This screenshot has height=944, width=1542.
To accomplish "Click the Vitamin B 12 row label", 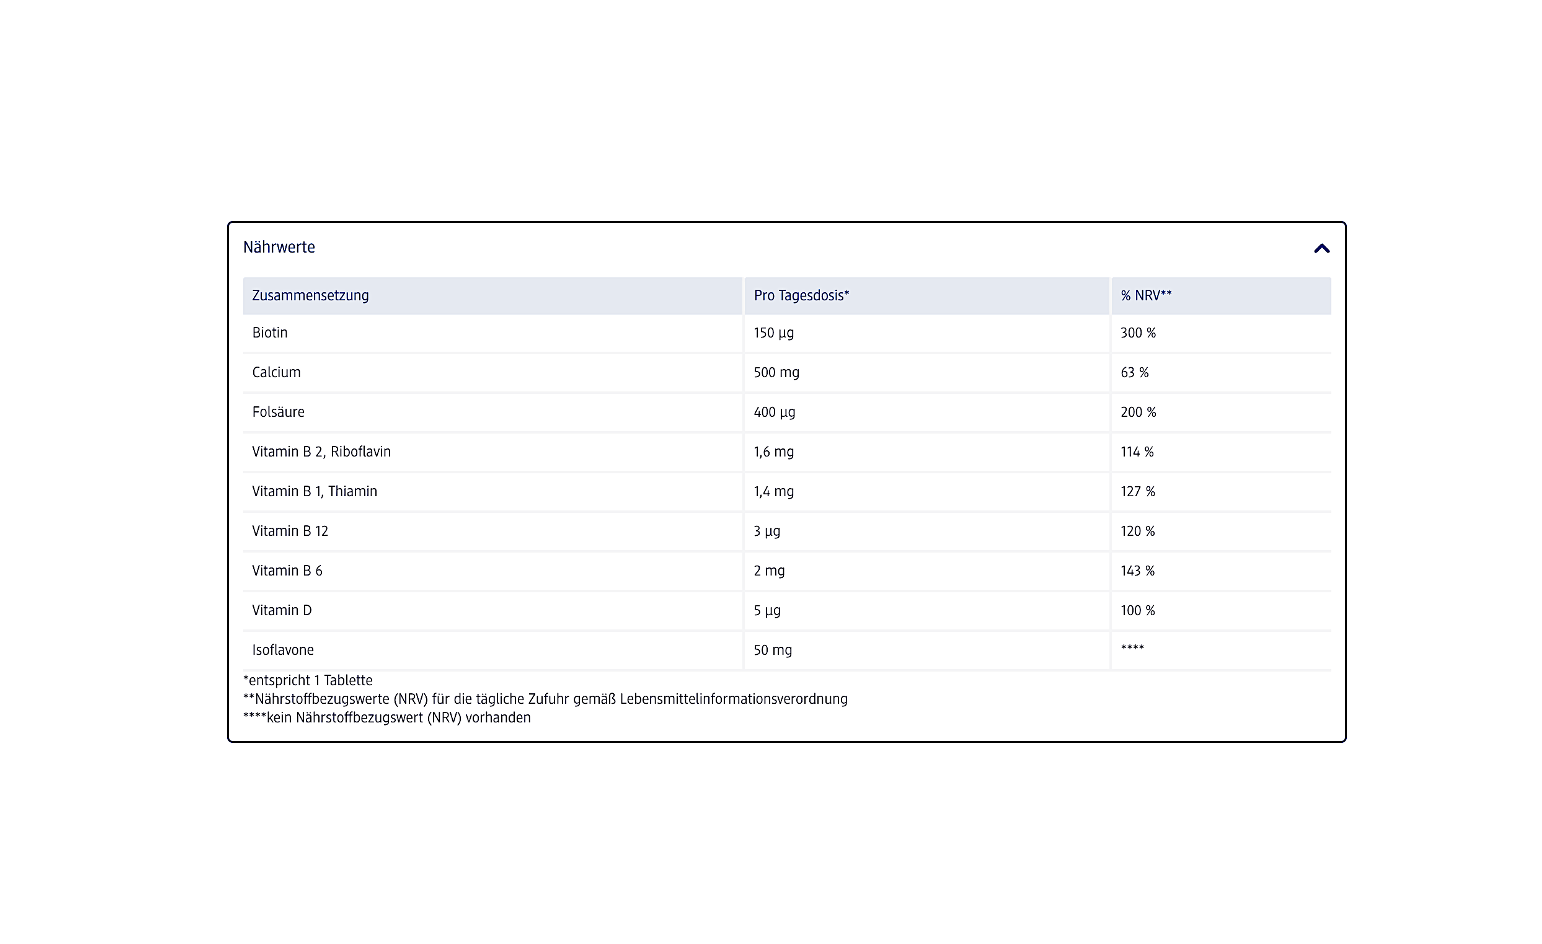I will (290, 531).
